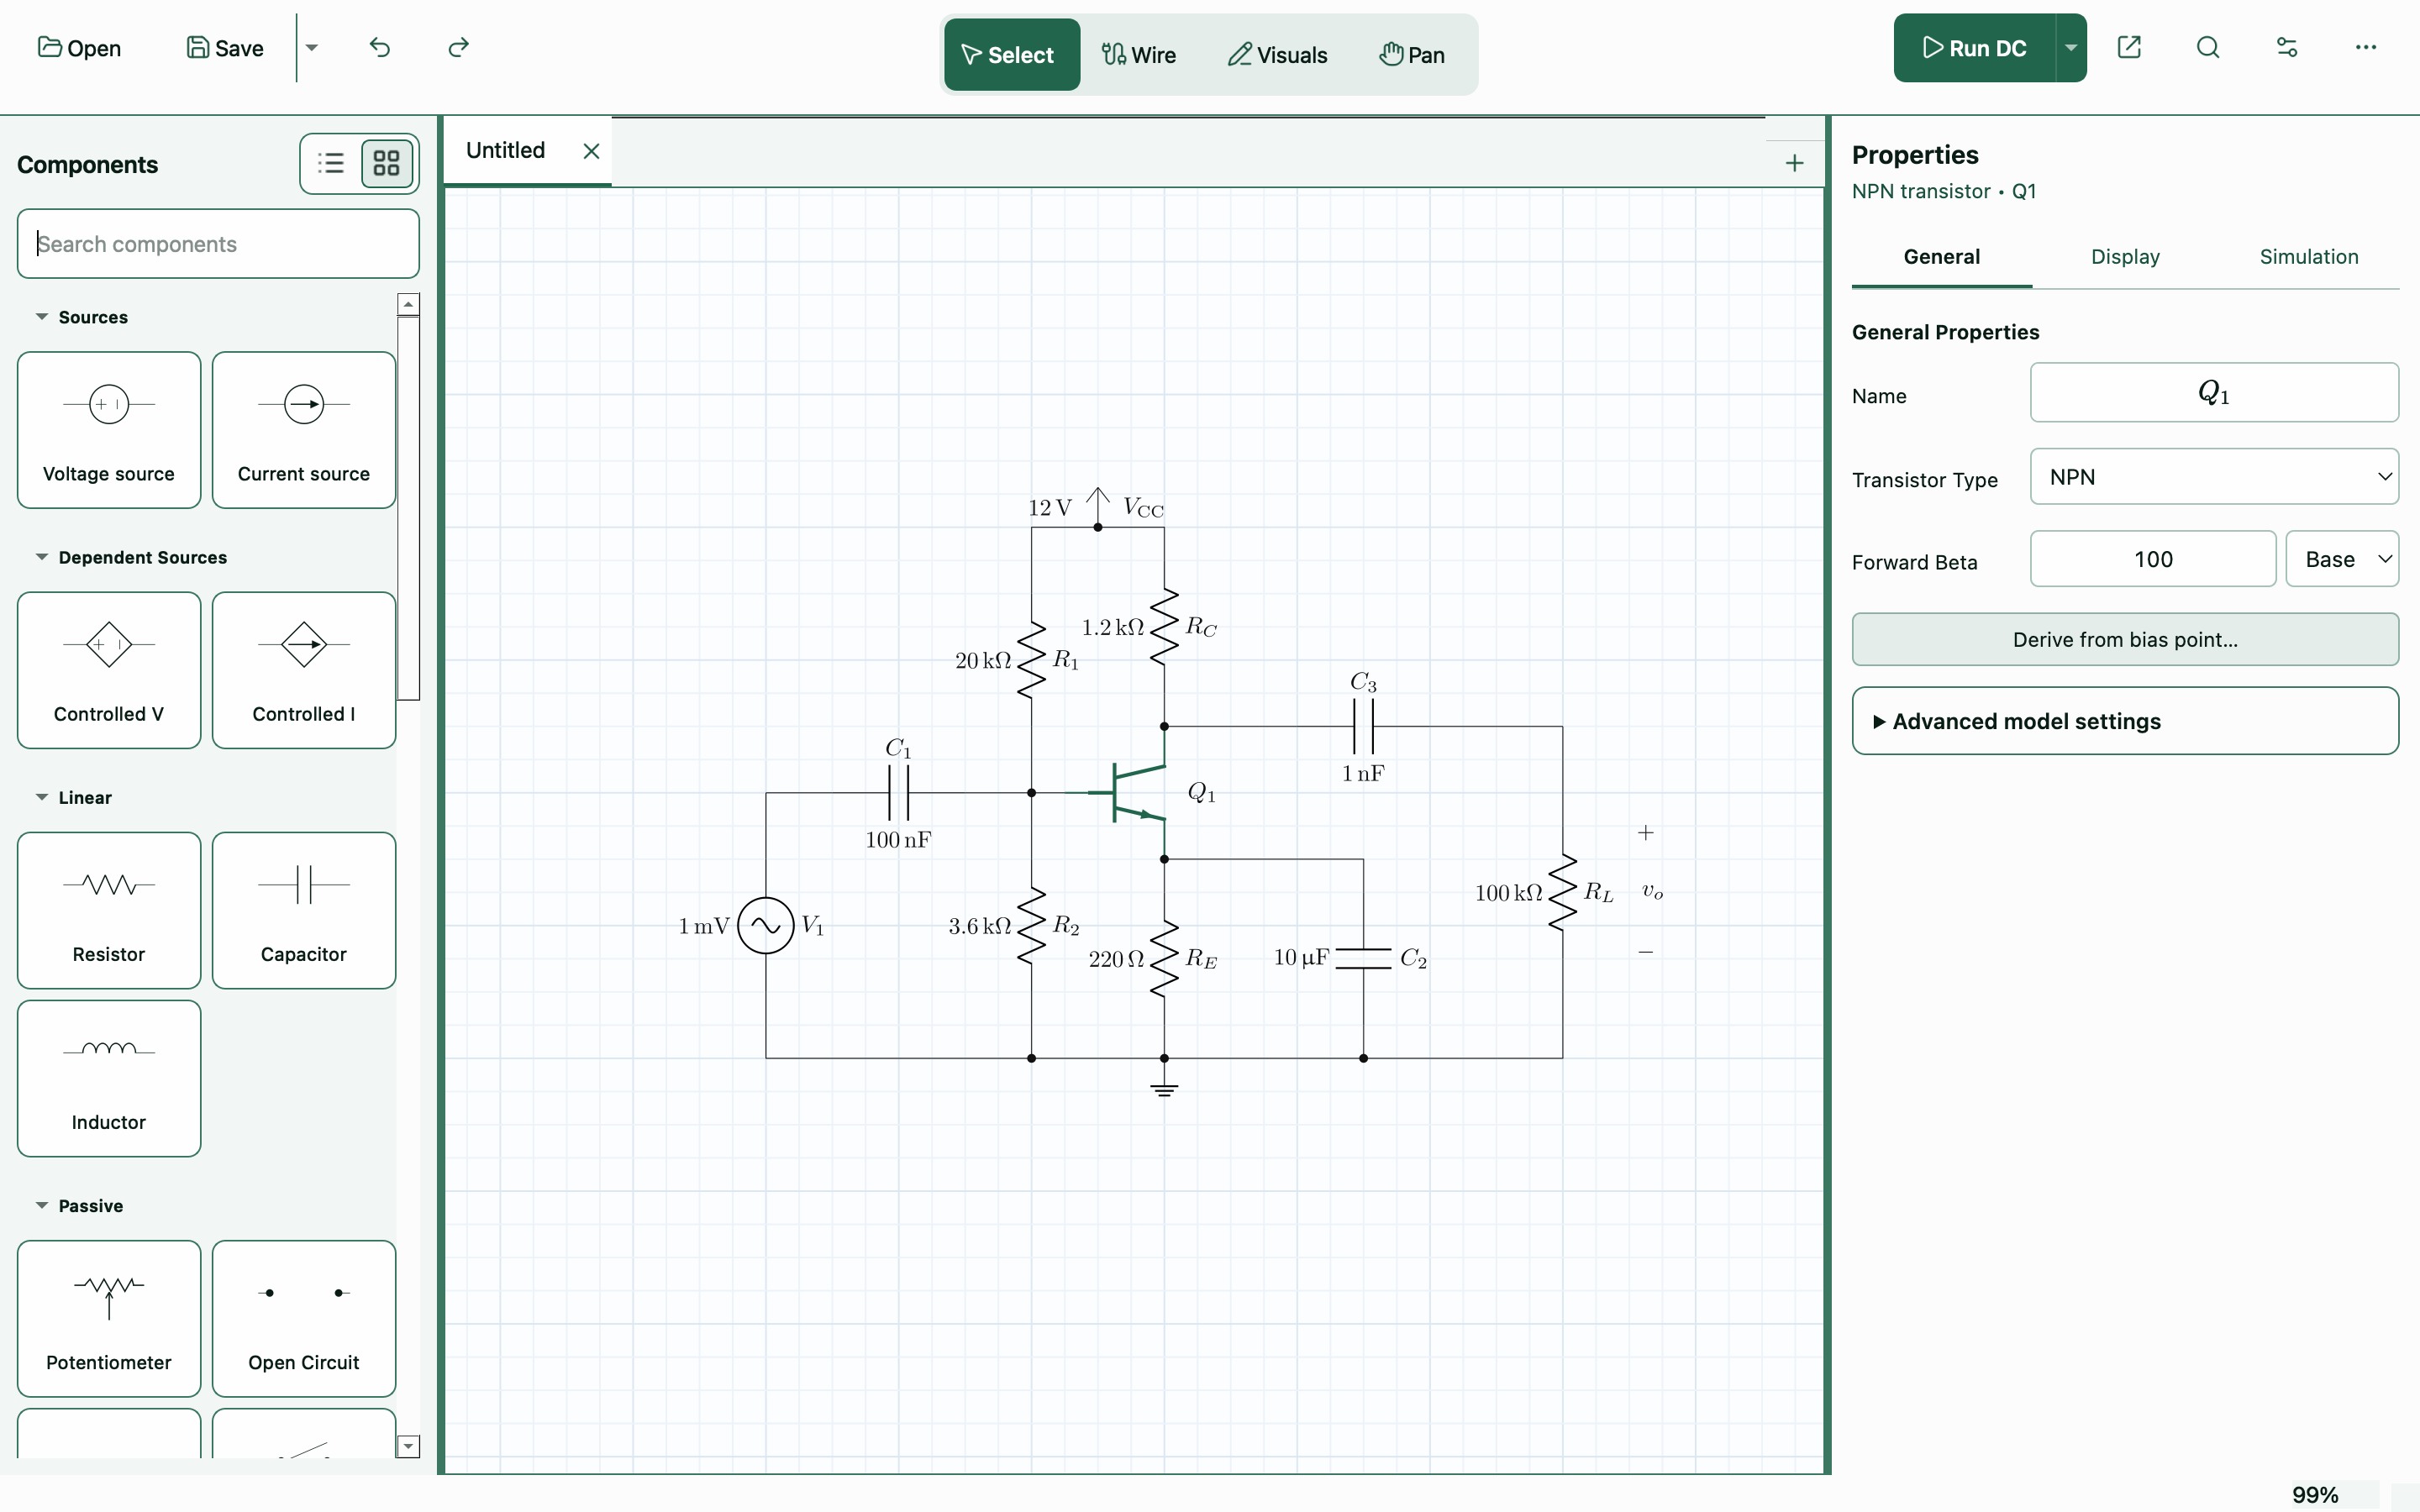
Task: Click the undo arrow icon
Action: pyautogui.click(x=380, y=47)
